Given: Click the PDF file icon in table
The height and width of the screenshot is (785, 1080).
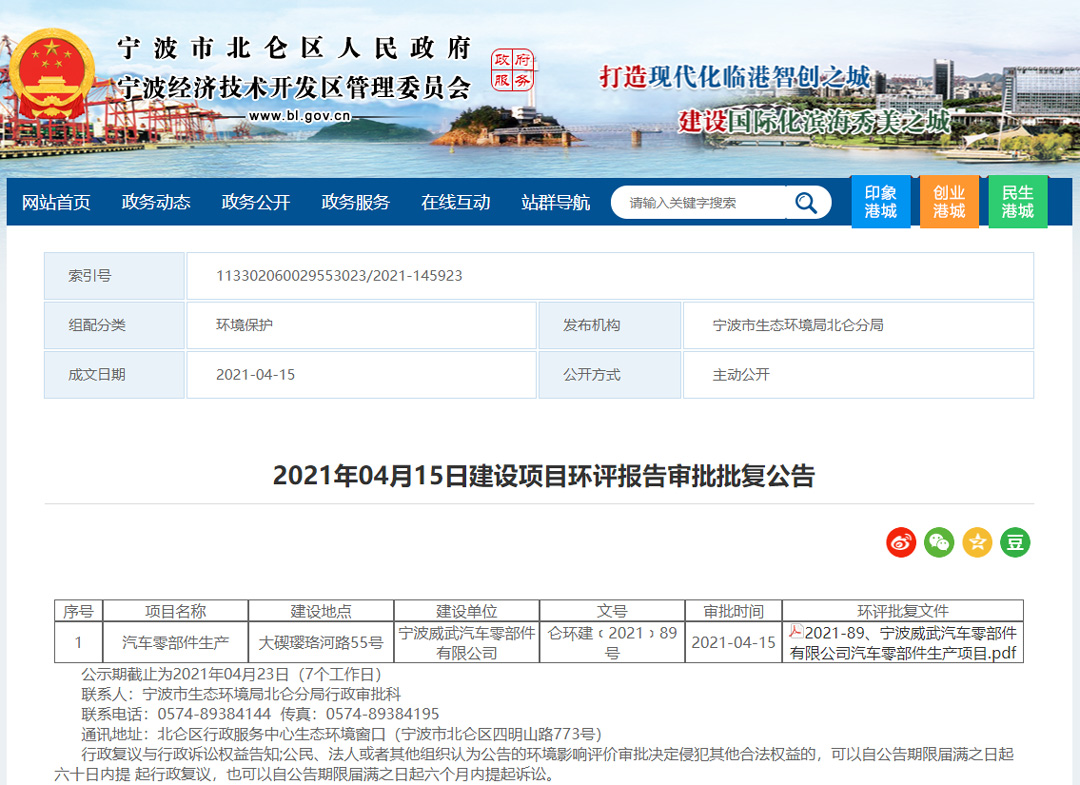Looking at the screenshot, I should click(796, 633).
